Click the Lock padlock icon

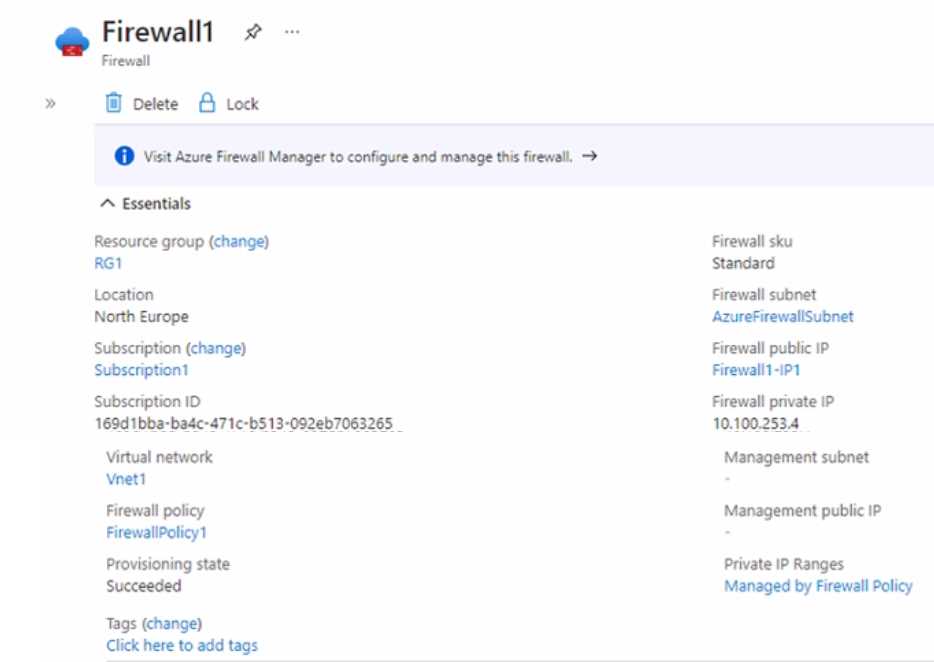pos(207,103)
